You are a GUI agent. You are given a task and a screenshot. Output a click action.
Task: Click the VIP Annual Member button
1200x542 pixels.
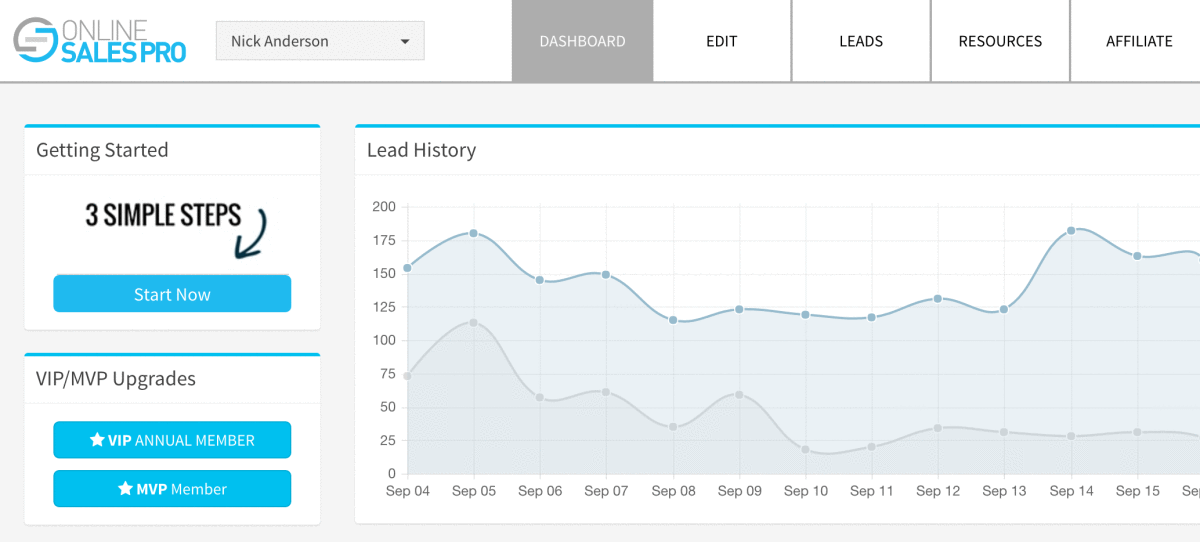tap(172, 440)
